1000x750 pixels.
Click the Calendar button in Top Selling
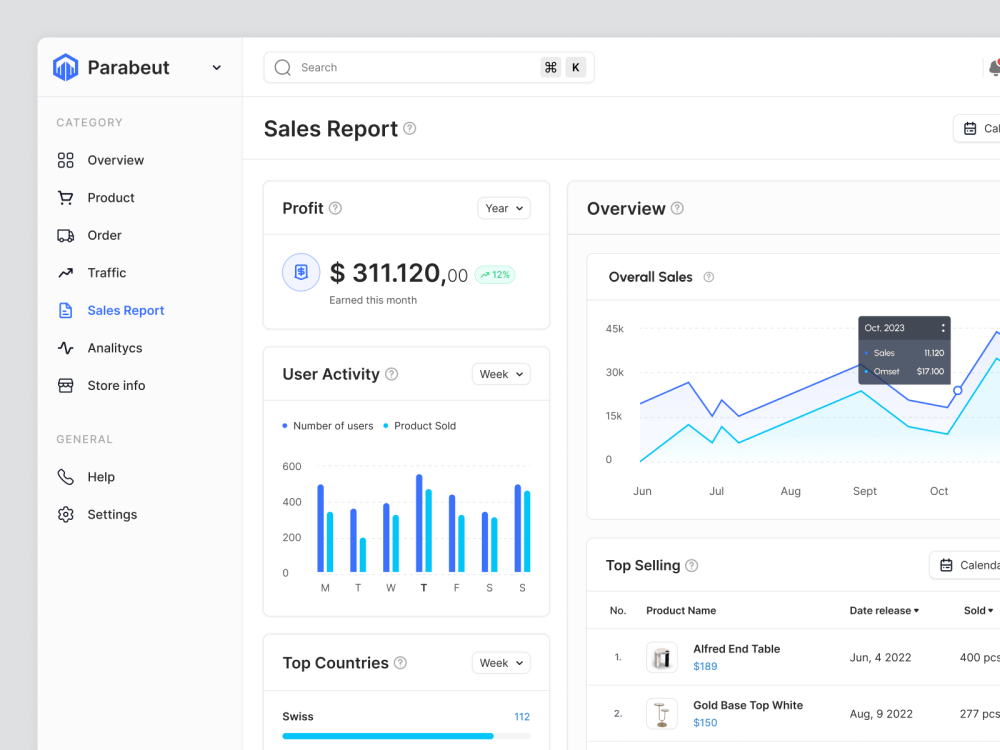965,566
